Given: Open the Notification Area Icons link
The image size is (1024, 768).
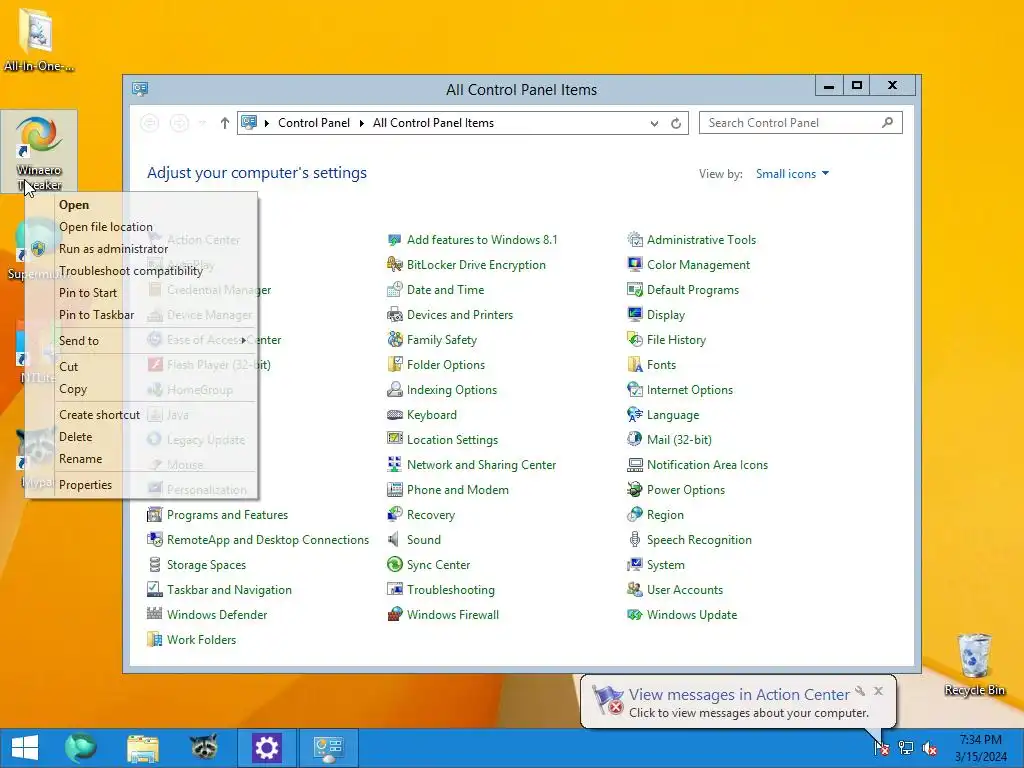Looking at the screenshot, I should 707,464.
